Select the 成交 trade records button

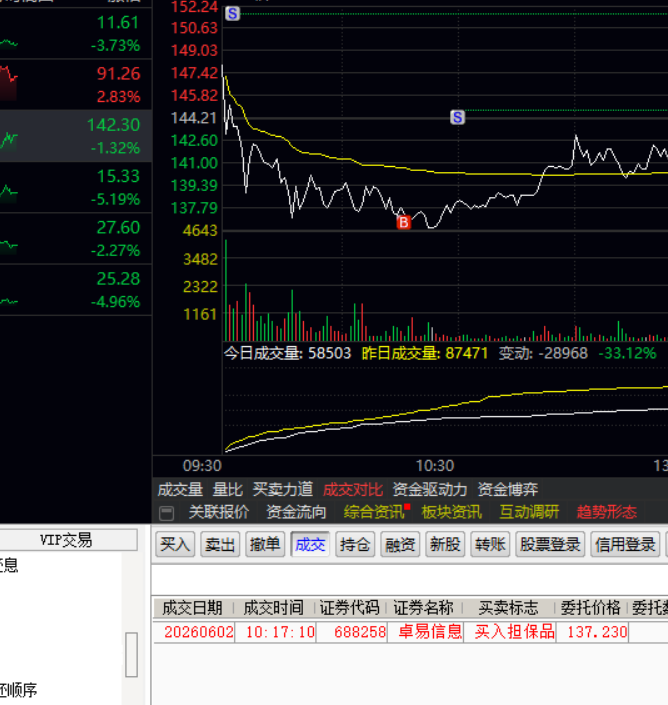click(x=310, y=544)
